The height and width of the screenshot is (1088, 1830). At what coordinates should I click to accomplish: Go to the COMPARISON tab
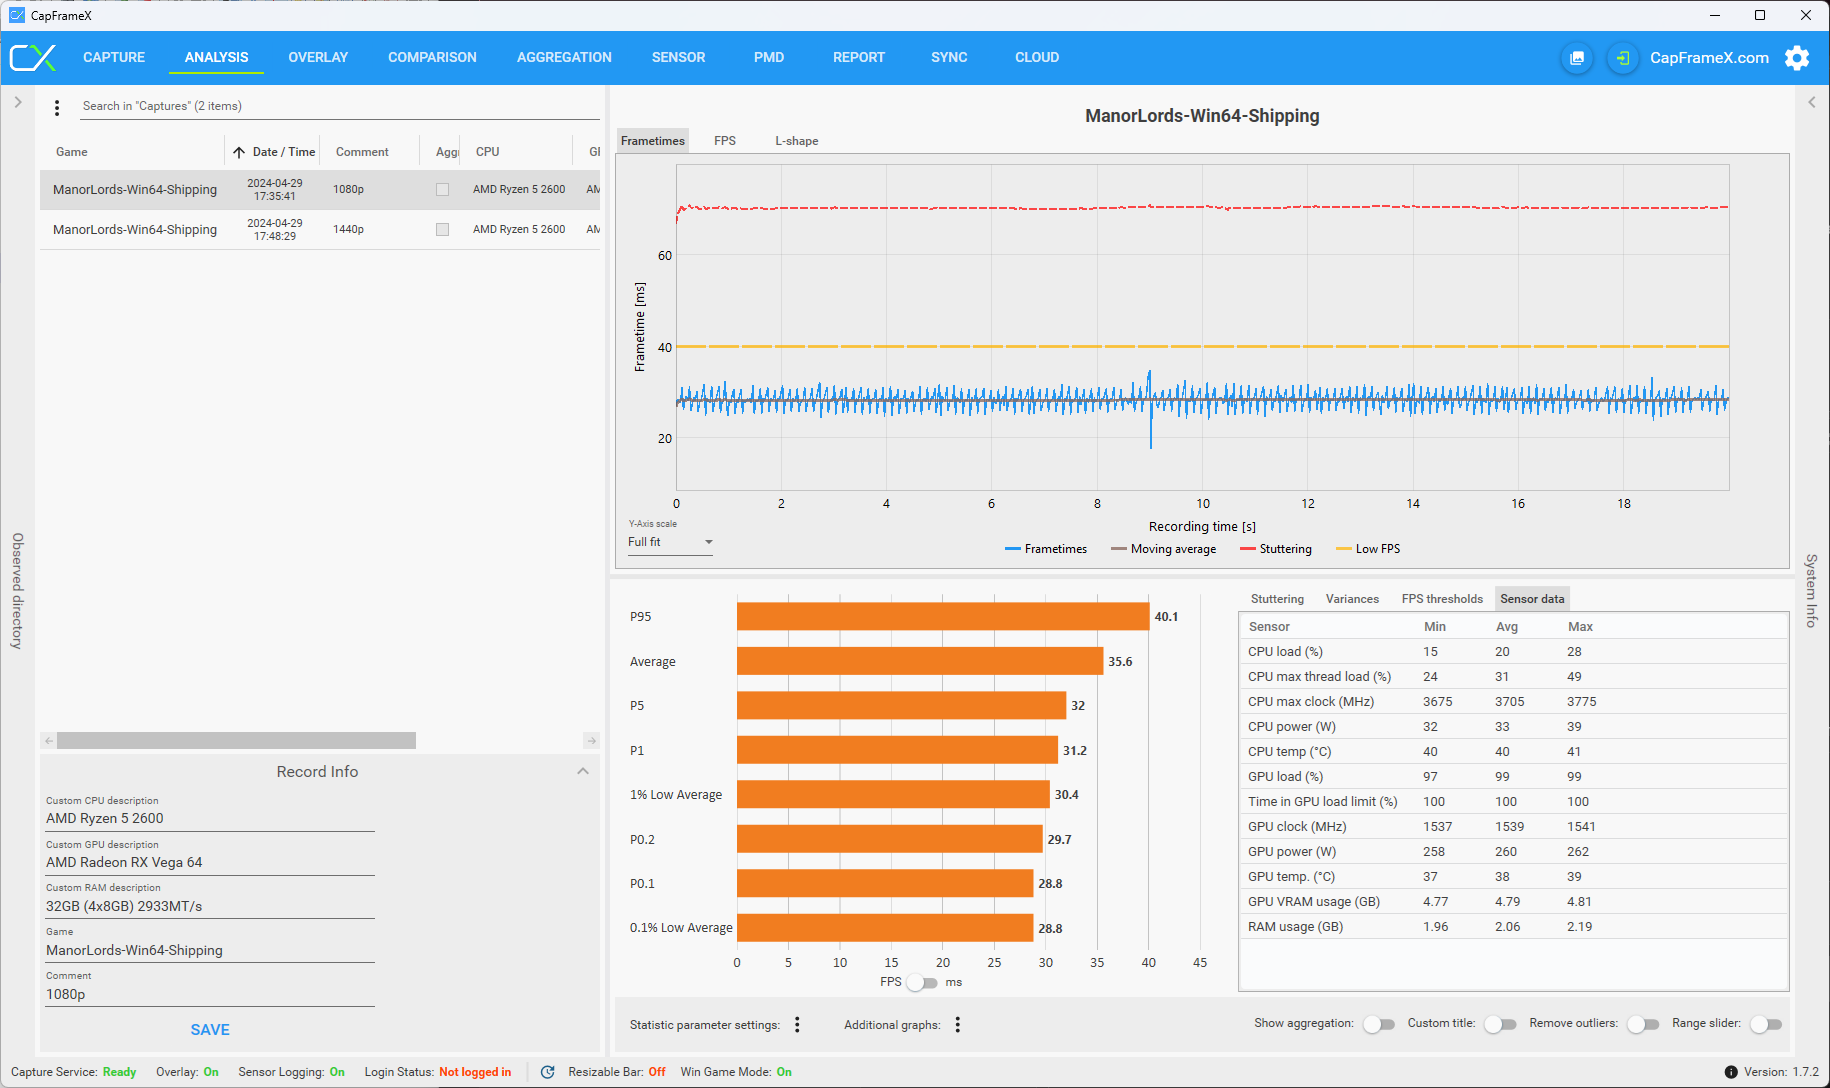point(432,57)
